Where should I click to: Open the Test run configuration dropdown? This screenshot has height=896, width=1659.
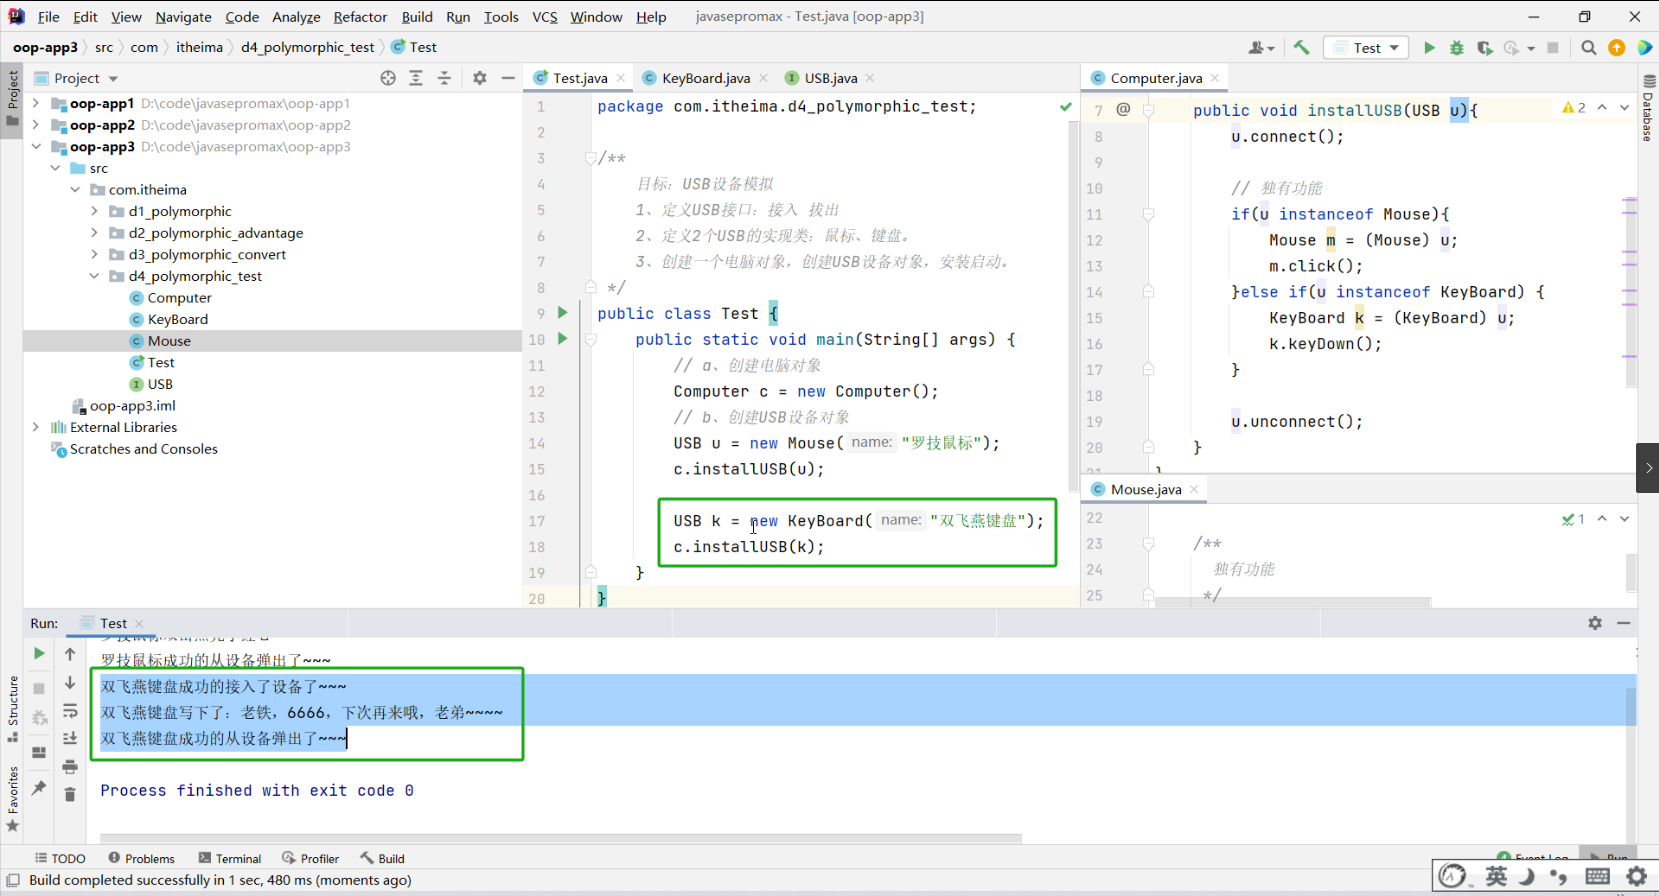(1366, 48)
